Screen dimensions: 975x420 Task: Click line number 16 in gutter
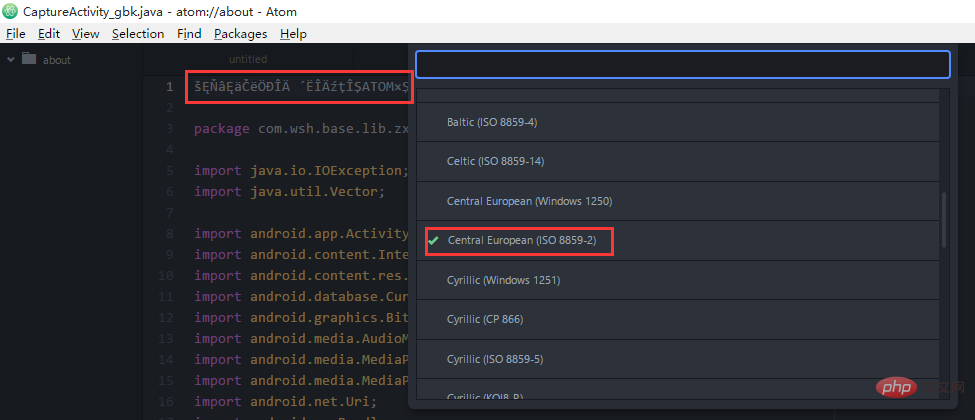pos(167,401)
